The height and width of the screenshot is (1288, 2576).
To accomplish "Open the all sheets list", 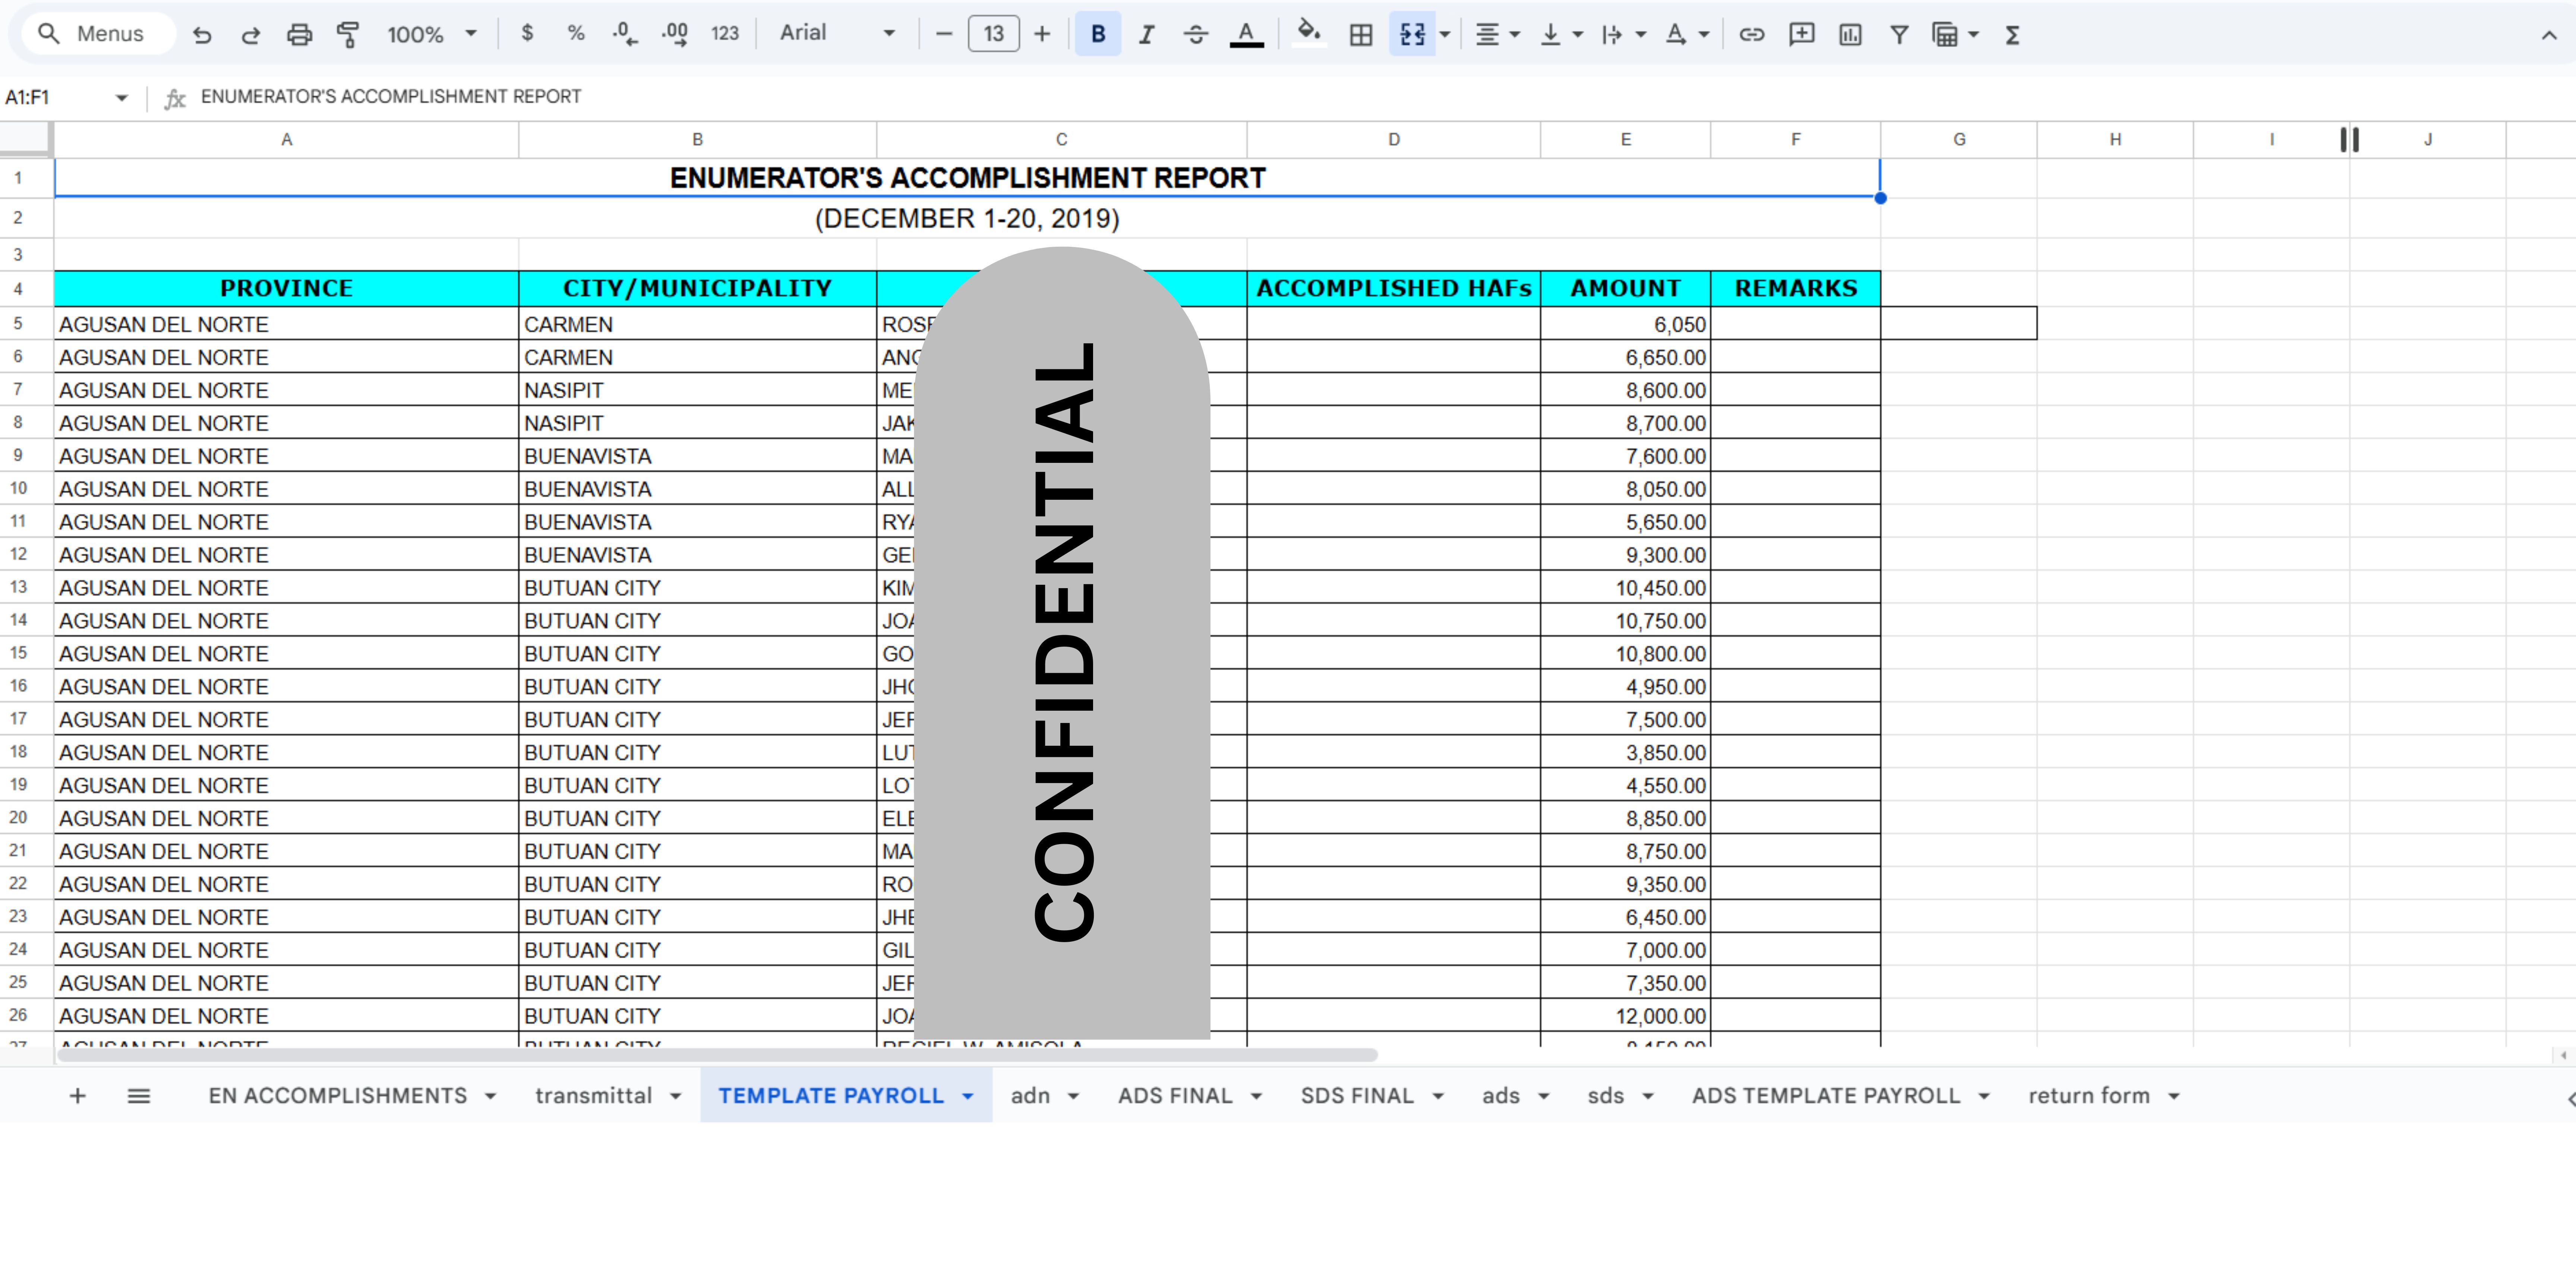I will point(139,1096).
